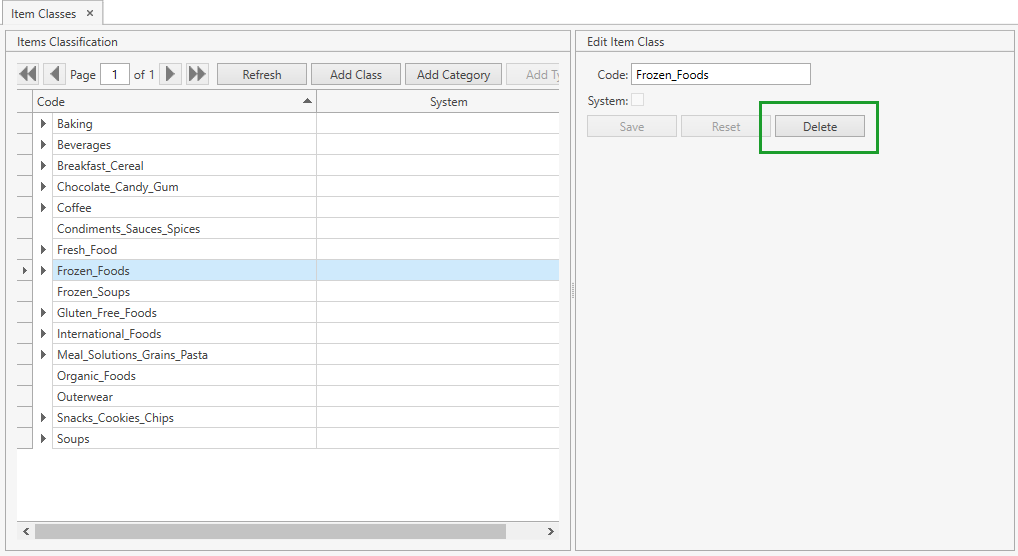The width and height of the screenshot is (1018, 556).
Task: Click the Code column sort arrow
Action: click(308, 101)
